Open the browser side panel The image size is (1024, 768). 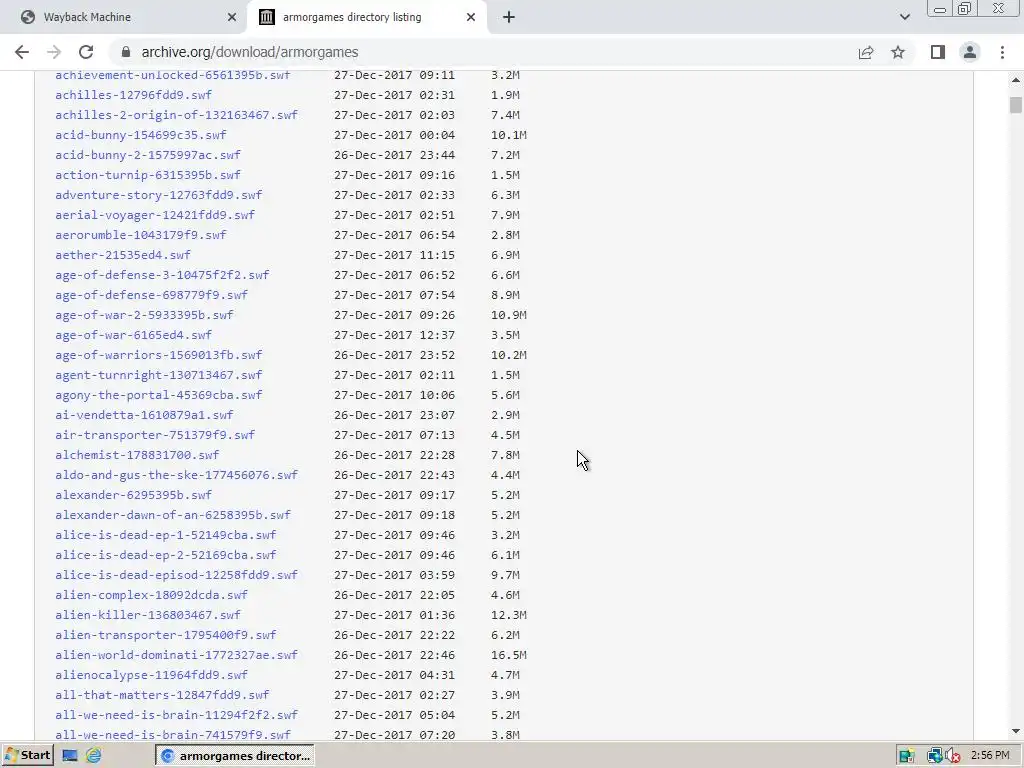click(938, 52)
